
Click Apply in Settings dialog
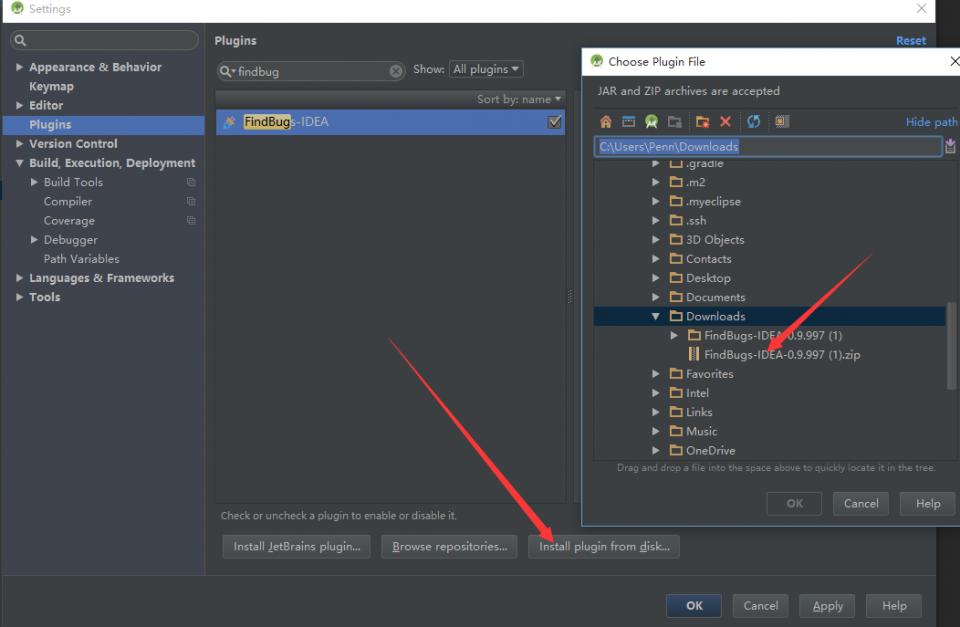[828, 606]
